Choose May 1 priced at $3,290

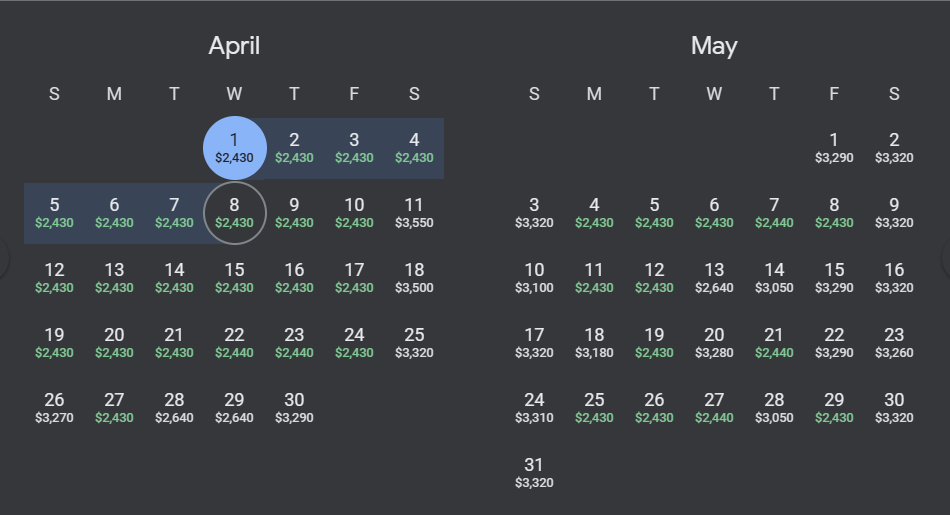[834, 148]
